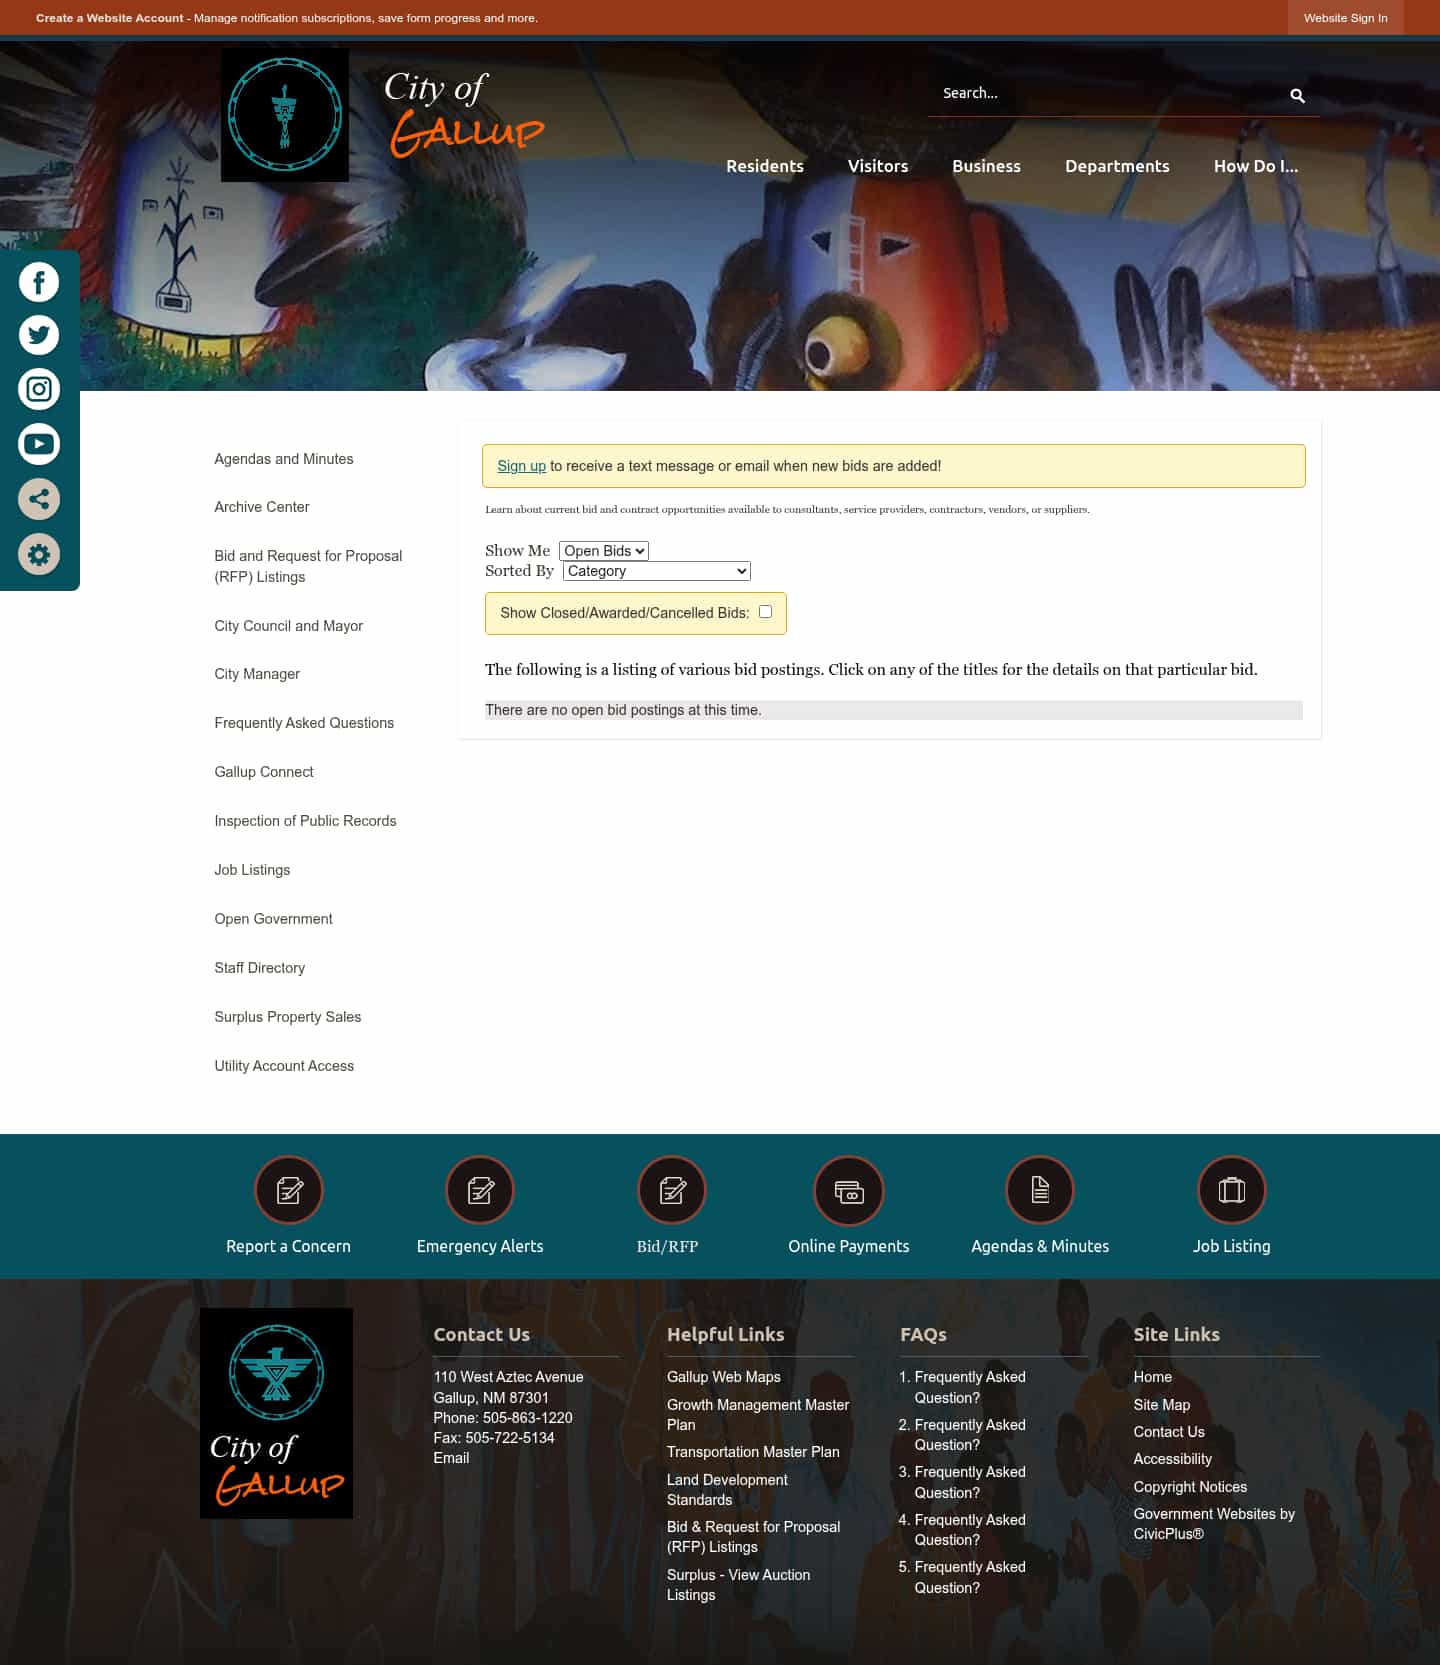Open the Visitors menu

tap(878, 166)
